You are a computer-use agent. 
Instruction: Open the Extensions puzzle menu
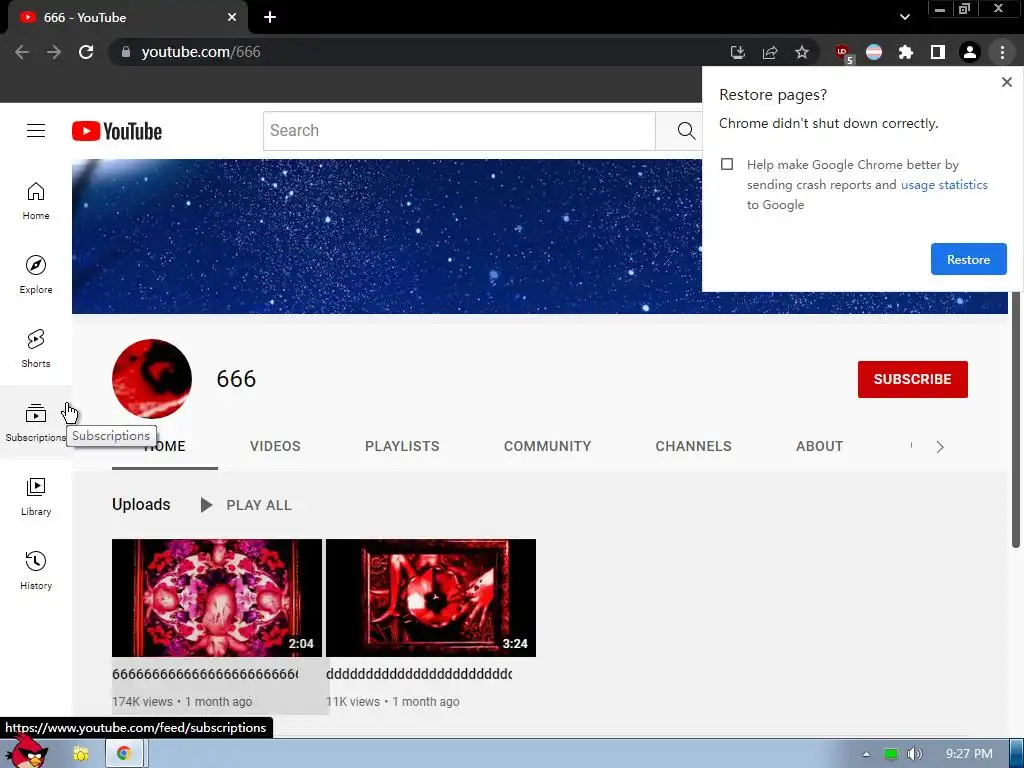[x=906, y=52]
